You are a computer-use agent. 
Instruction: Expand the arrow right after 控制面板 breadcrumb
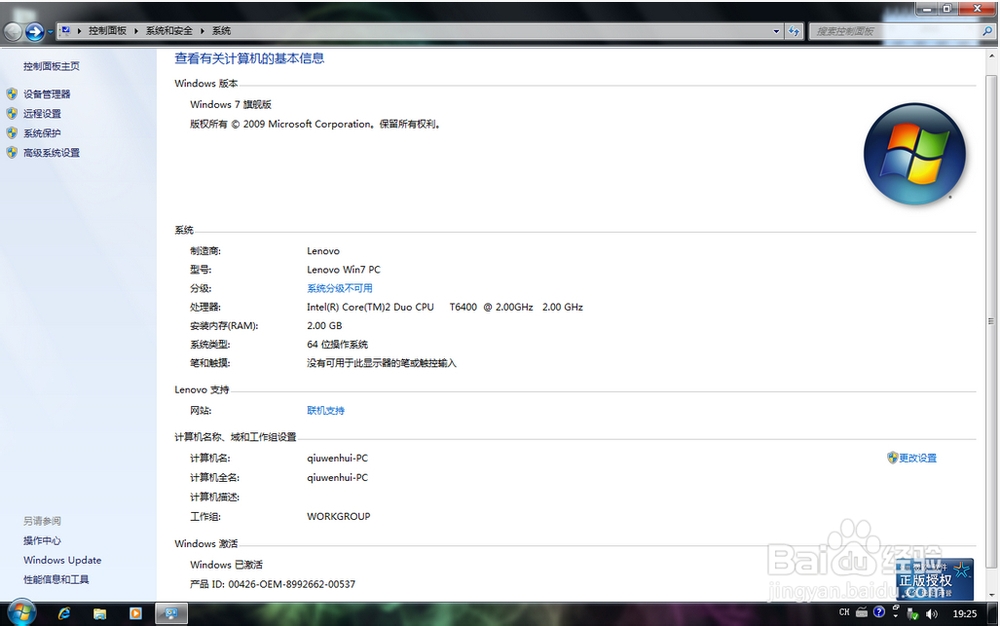pos(136,31)
